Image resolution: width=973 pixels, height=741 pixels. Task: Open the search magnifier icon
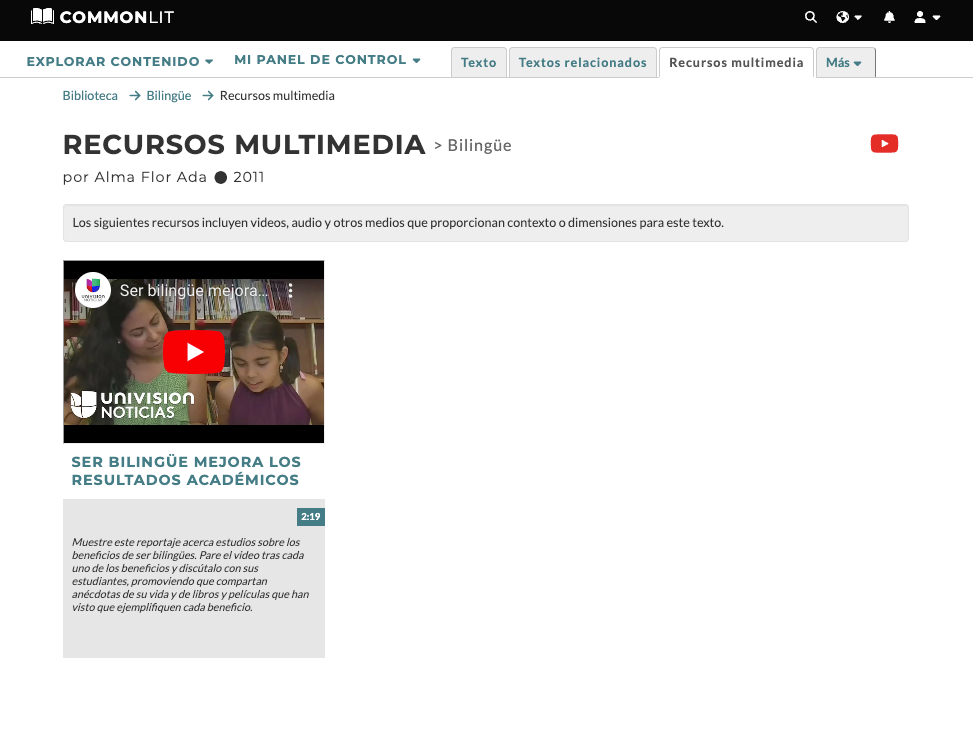point(810,17)
